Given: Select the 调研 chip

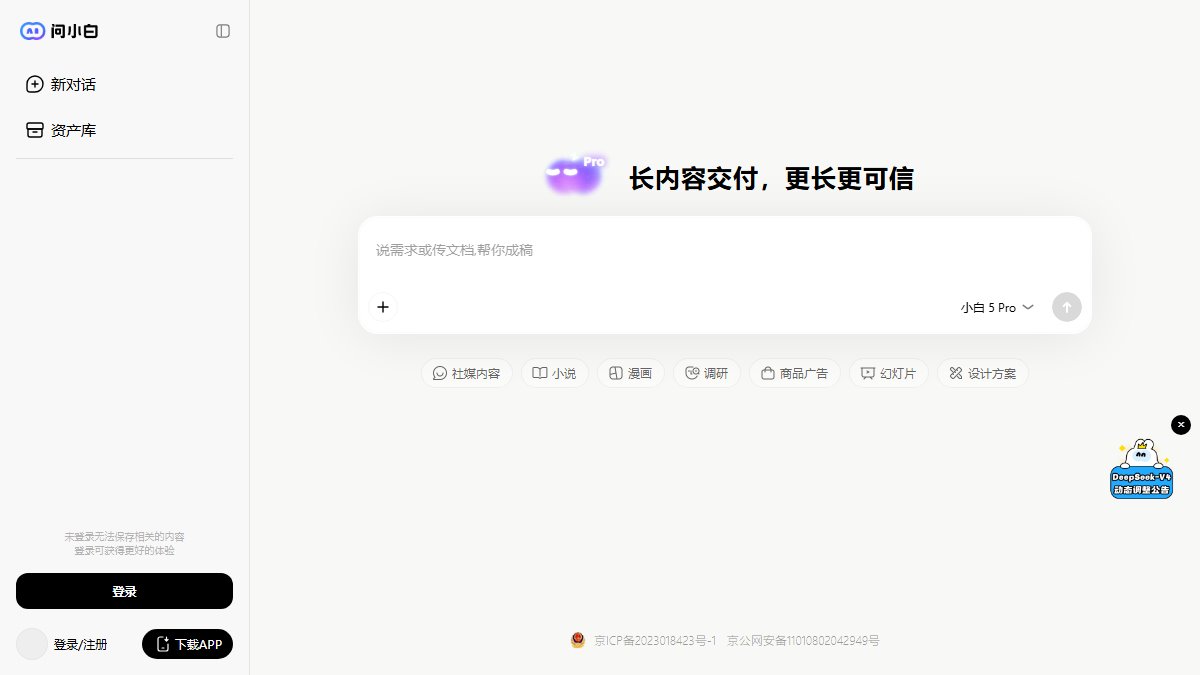Looking at the screenshot, I should pyautogui.click(x=707, y=373).
